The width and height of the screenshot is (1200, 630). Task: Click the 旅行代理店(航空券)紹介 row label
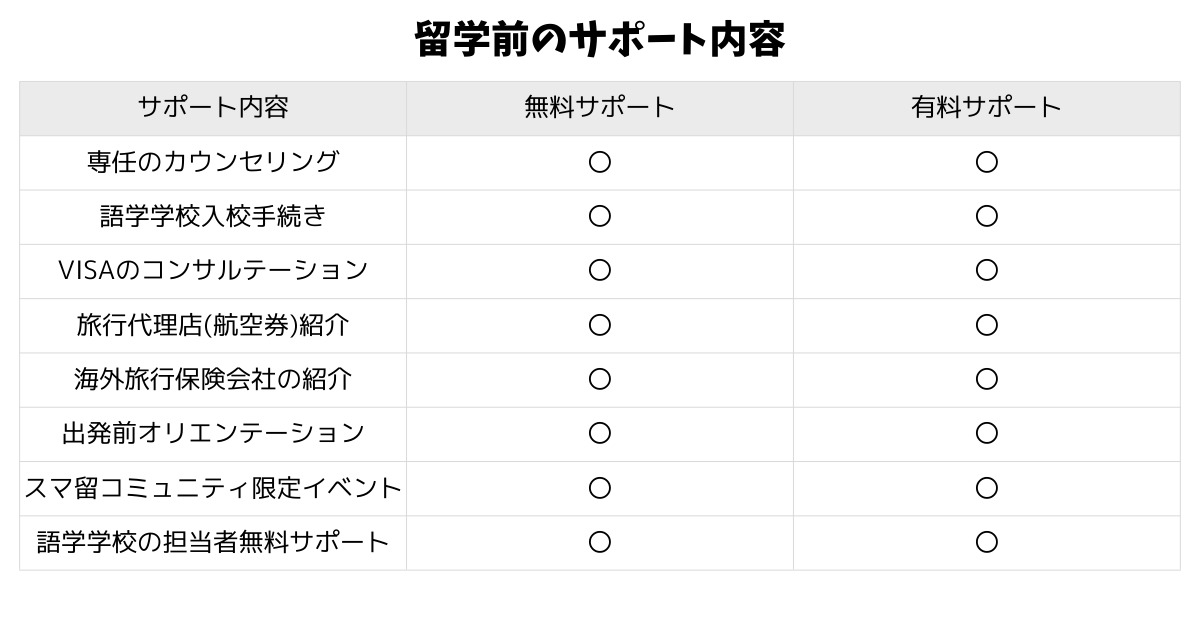pos(213,325)
